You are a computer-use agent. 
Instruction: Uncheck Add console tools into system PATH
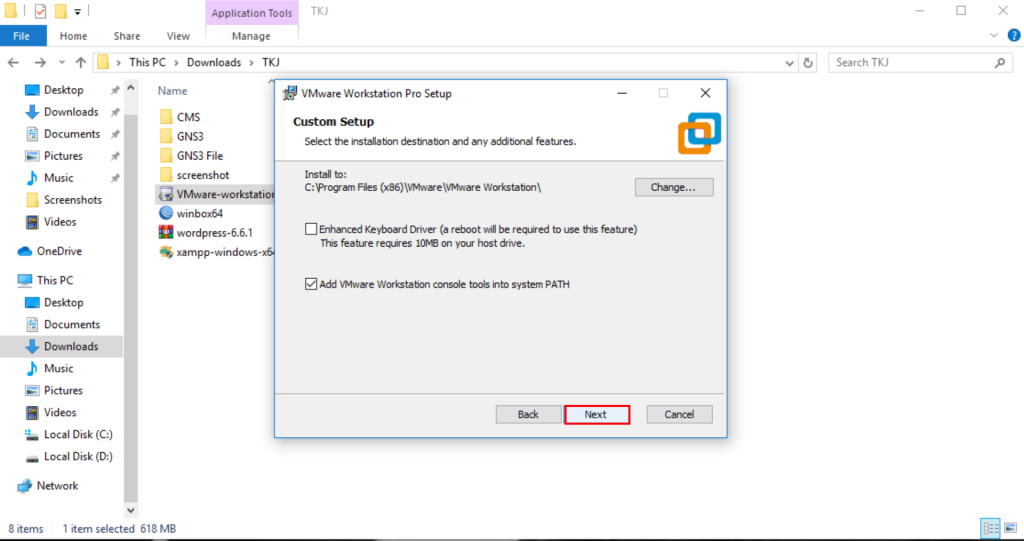tap(312, 284)
